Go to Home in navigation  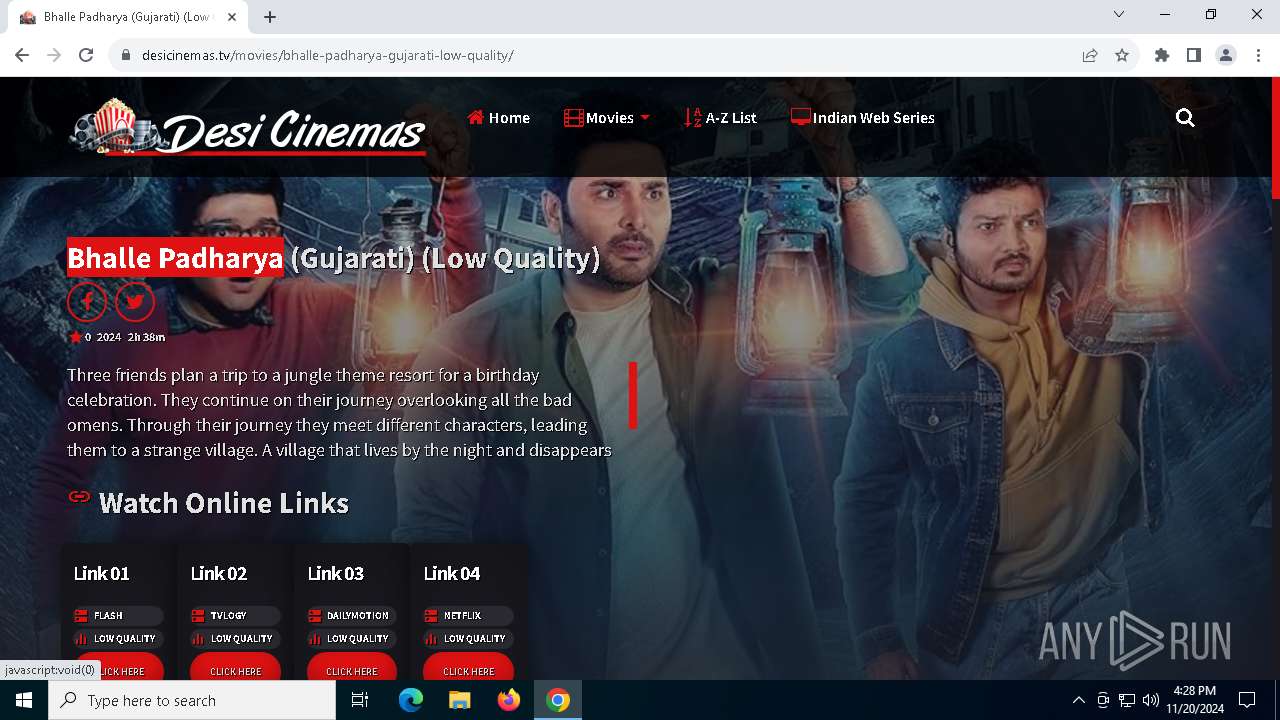pos(498,118)
